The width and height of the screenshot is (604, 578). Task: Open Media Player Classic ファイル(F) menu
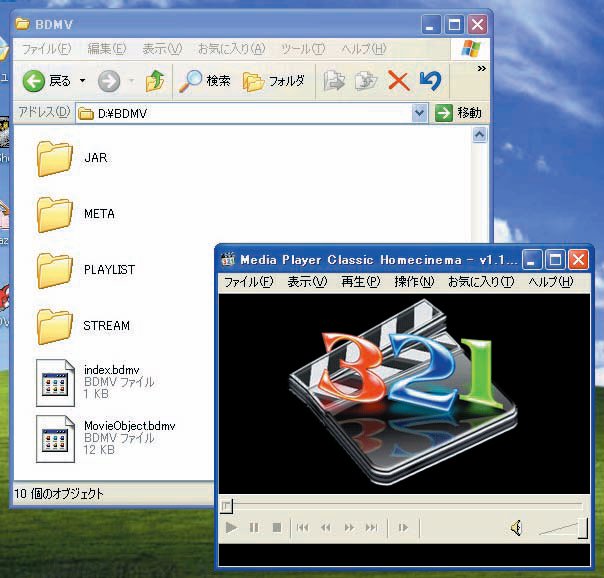click(248, 282)
